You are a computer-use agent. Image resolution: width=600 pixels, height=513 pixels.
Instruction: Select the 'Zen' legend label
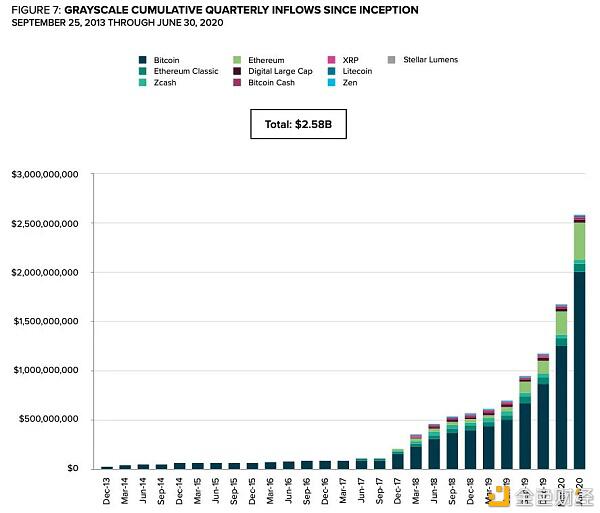click(x=350, y=83)
